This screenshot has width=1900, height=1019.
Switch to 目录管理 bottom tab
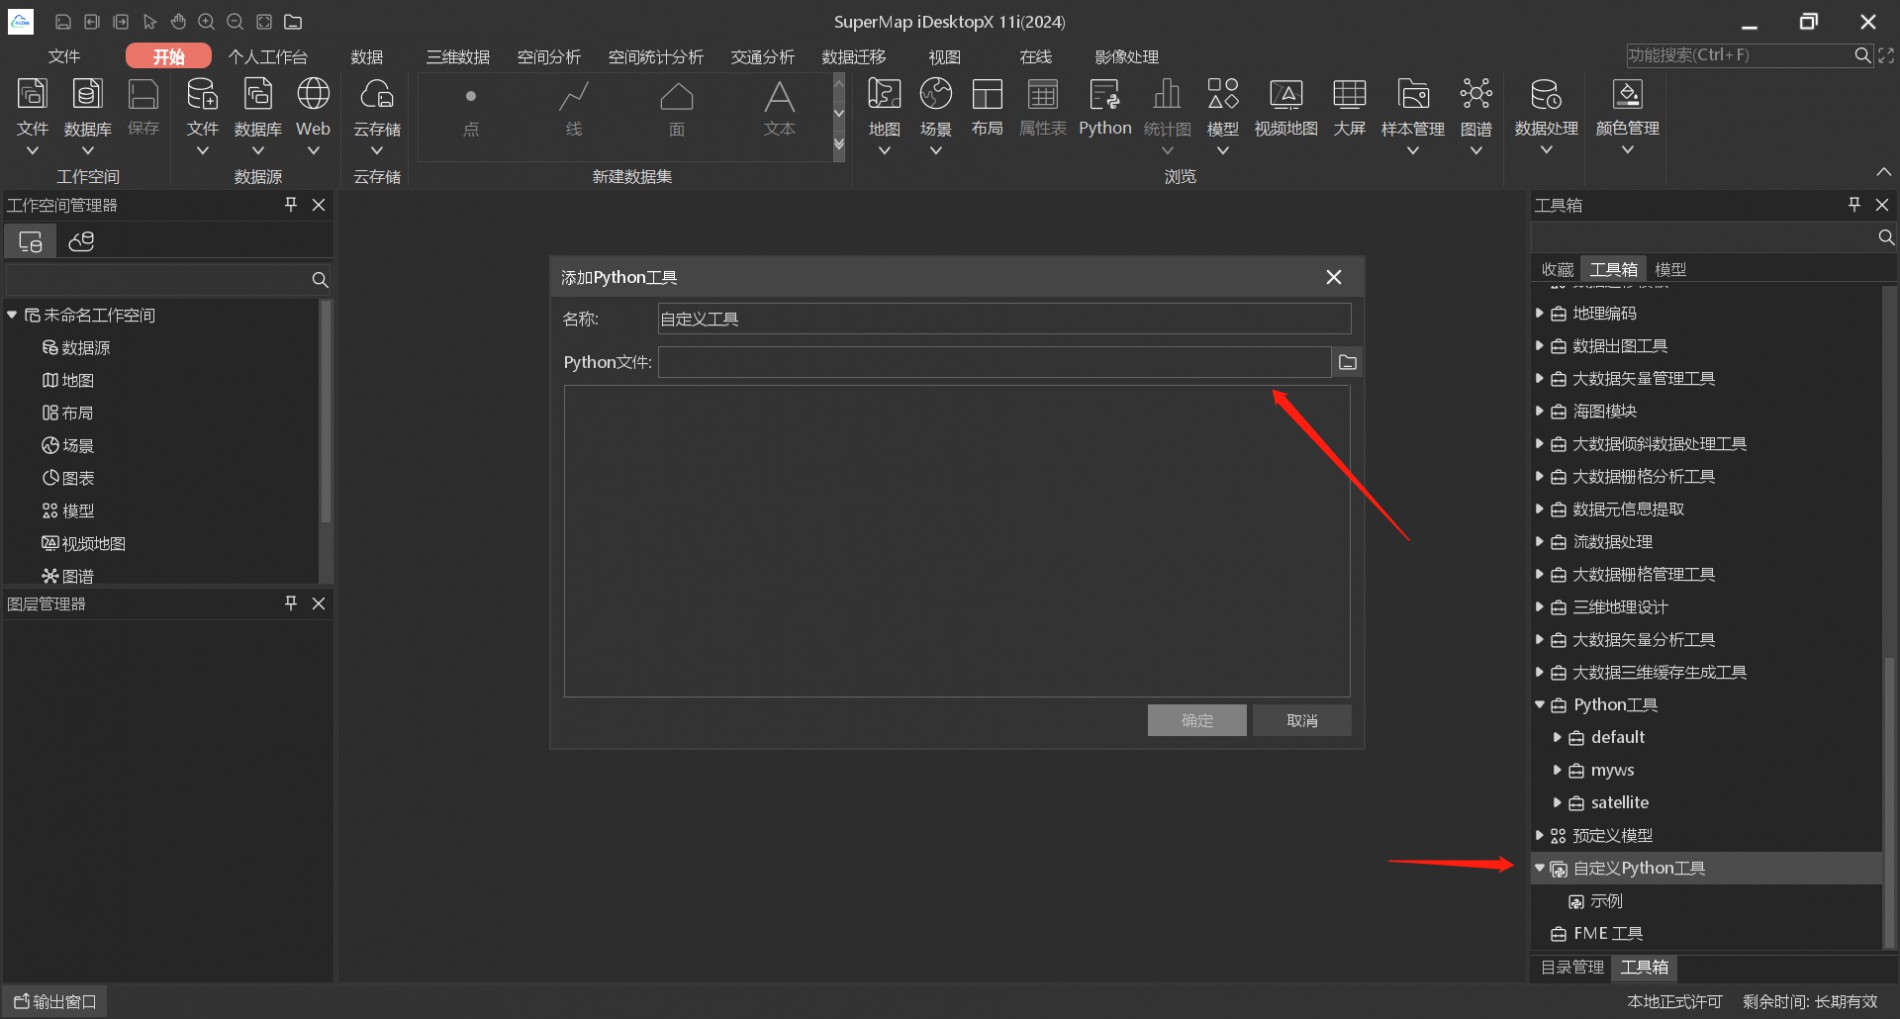[1571, 967]
